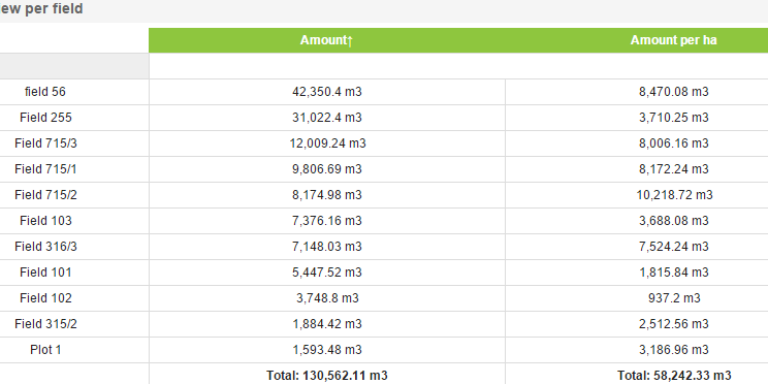Click per-ha value 937.2 m3
This screenshot has height=384, width=768.
674,298
